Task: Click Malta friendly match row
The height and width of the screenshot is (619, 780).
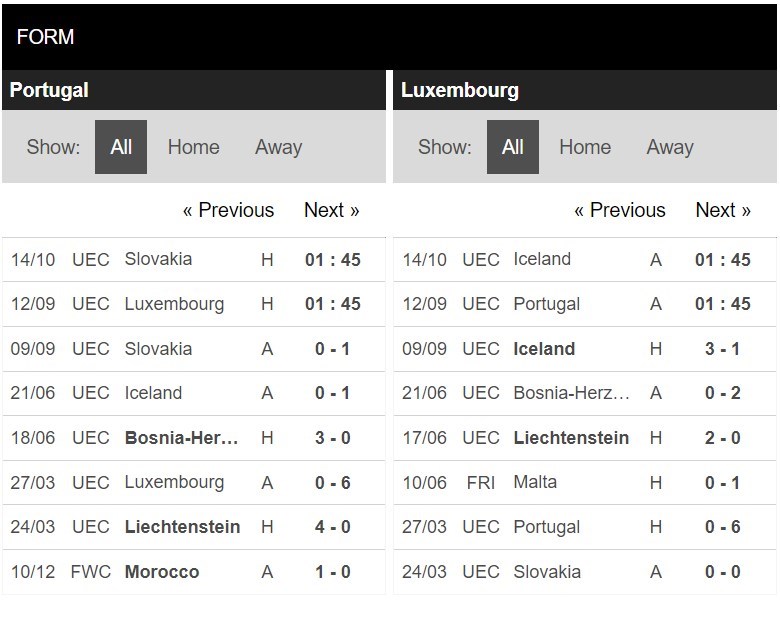Action: [585, 483]
